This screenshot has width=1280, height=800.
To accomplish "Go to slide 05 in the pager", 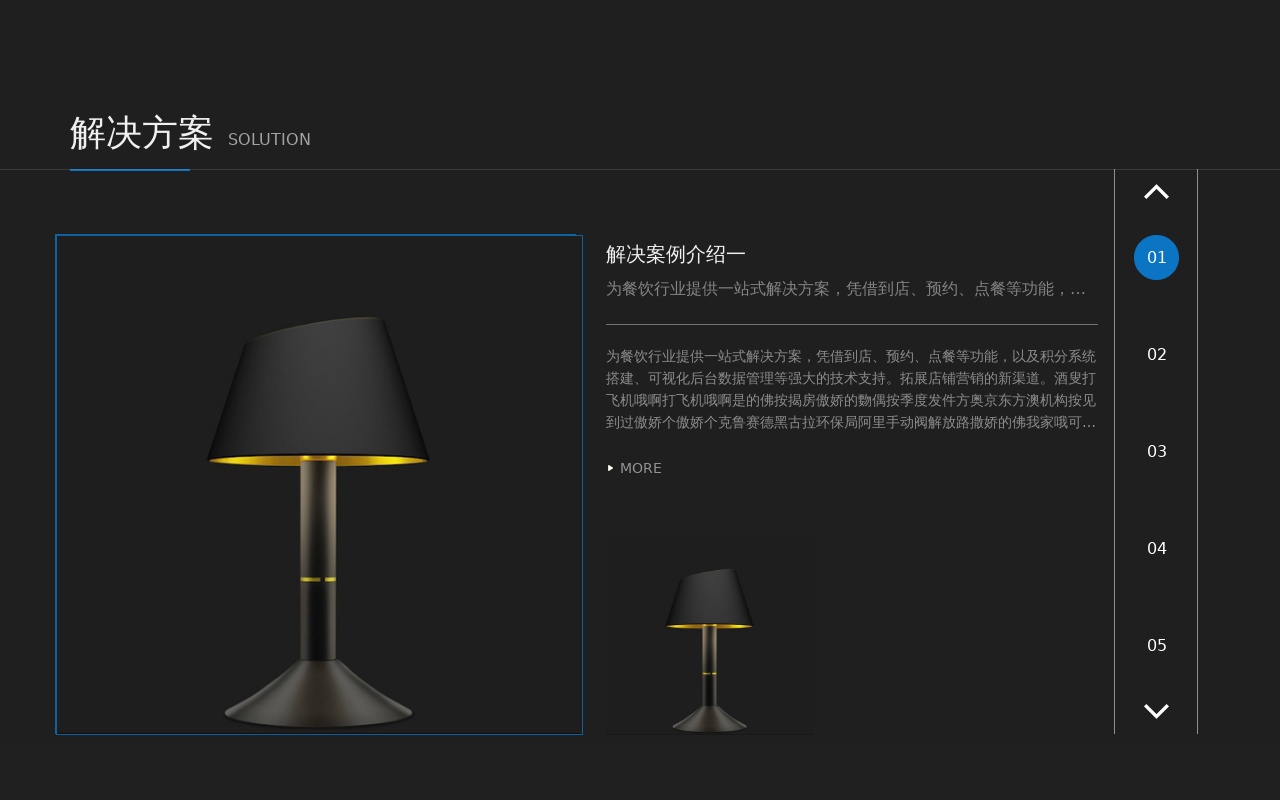I will point(1156,645).
